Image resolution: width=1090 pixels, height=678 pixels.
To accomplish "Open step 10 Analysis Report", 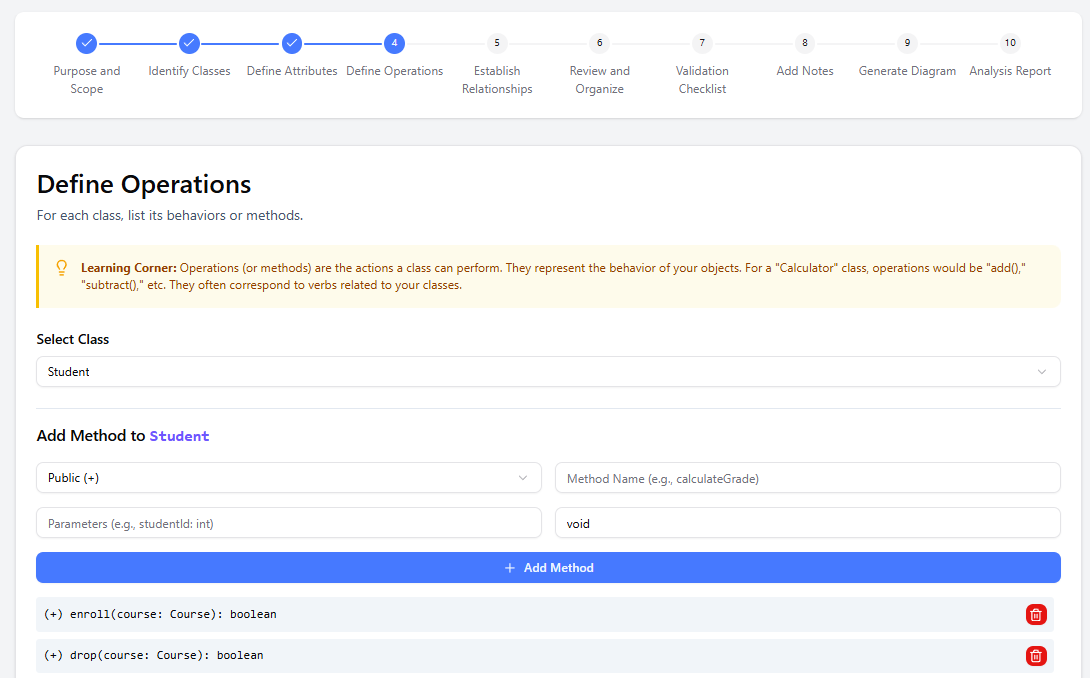I will (x=1010, y=43).
